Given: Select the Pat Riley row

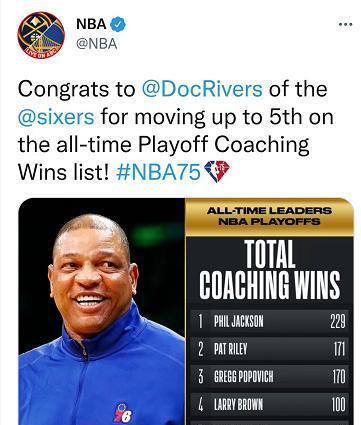Looking at the screenshot, I should click(x=270, y=349).
